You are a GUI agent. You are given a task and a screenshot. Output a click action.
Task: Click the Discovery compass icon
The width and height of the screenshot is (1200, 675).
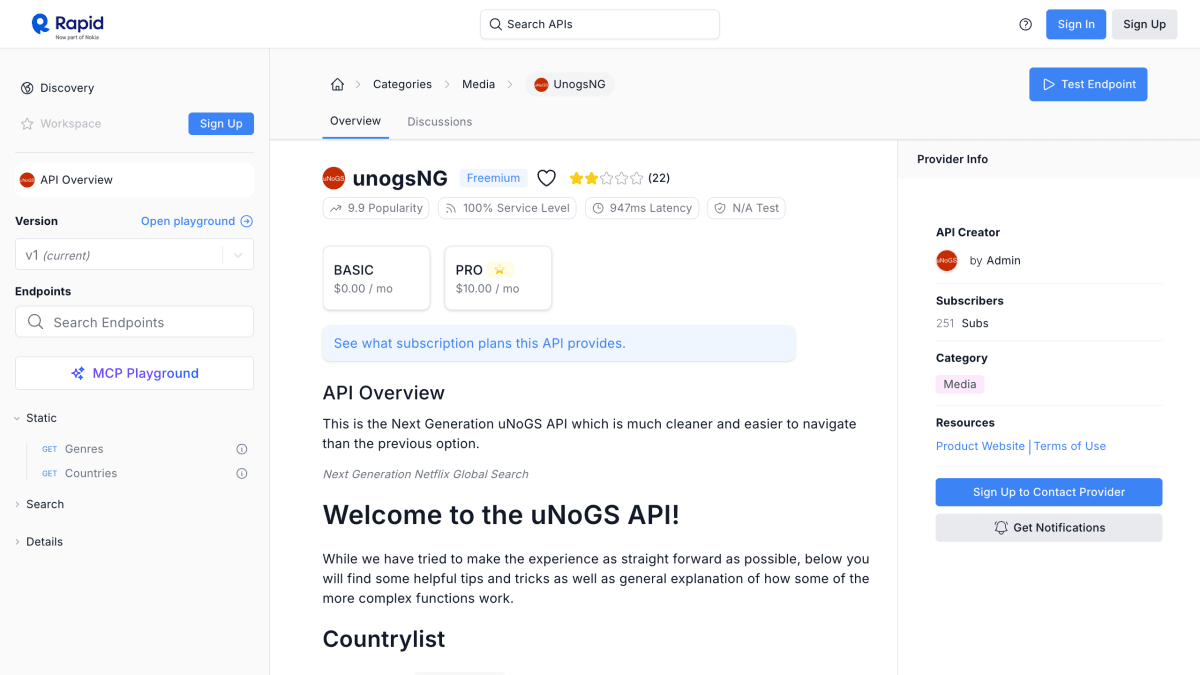[x=27, y=88]
